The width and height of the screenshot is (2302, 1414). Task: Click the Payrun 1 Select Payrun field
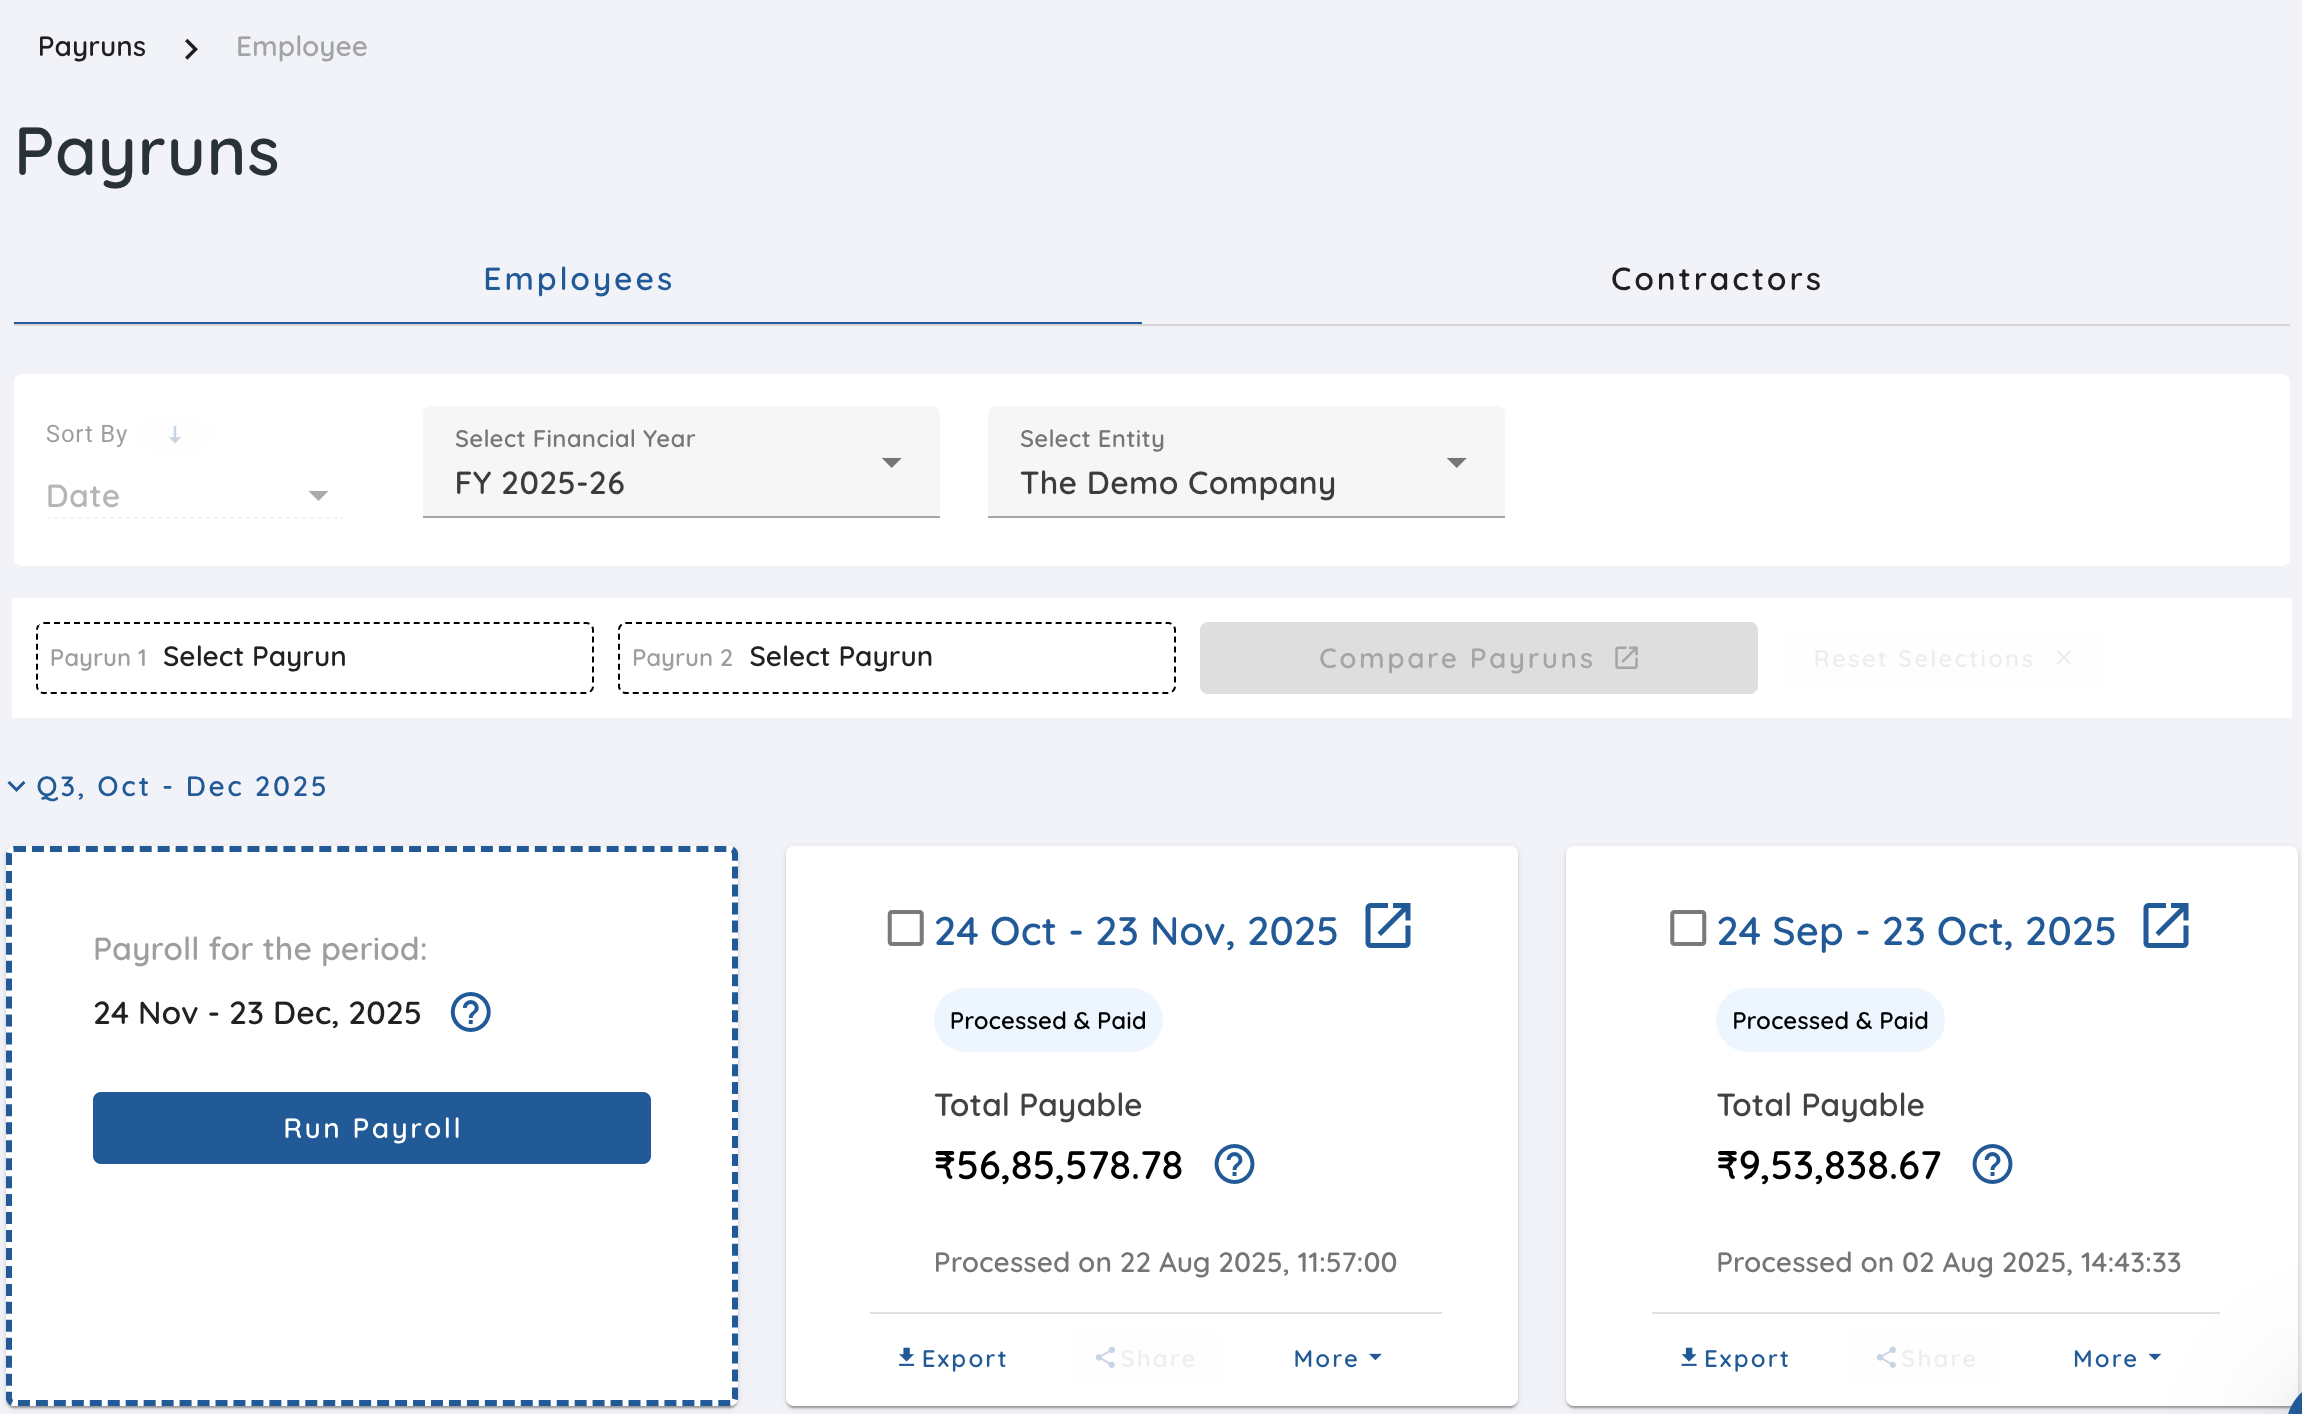click(315, 657)
